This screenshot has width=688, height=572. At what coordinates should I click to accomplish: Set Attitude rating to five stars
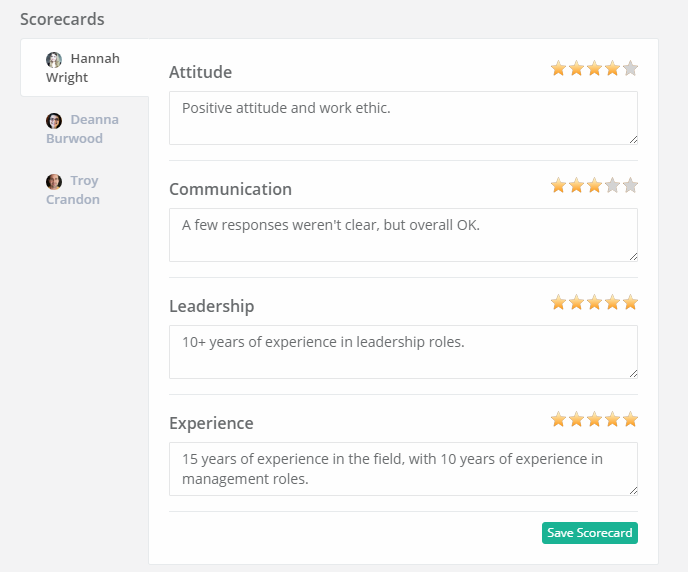(630, 68)
